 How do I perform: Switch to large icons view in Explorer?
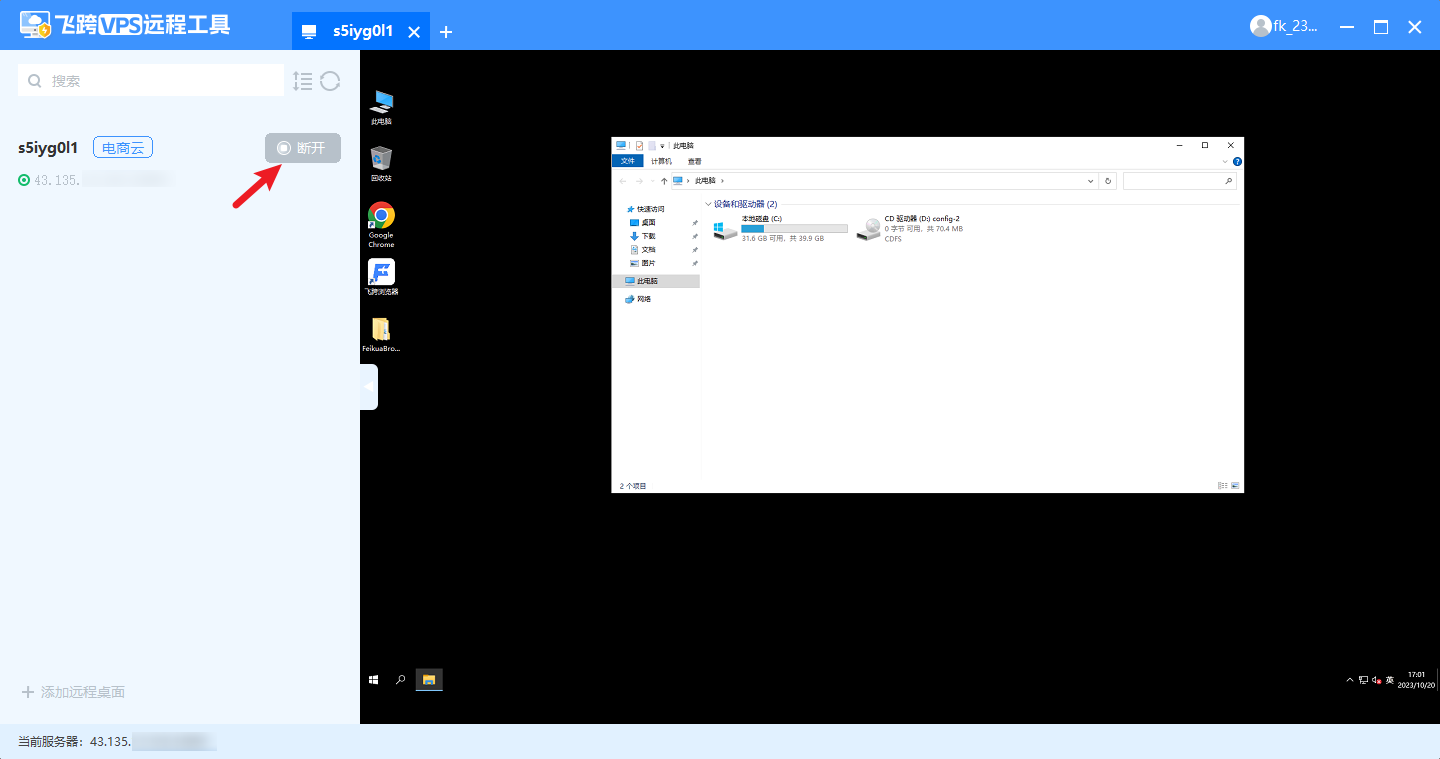[x=1235, y=486]
